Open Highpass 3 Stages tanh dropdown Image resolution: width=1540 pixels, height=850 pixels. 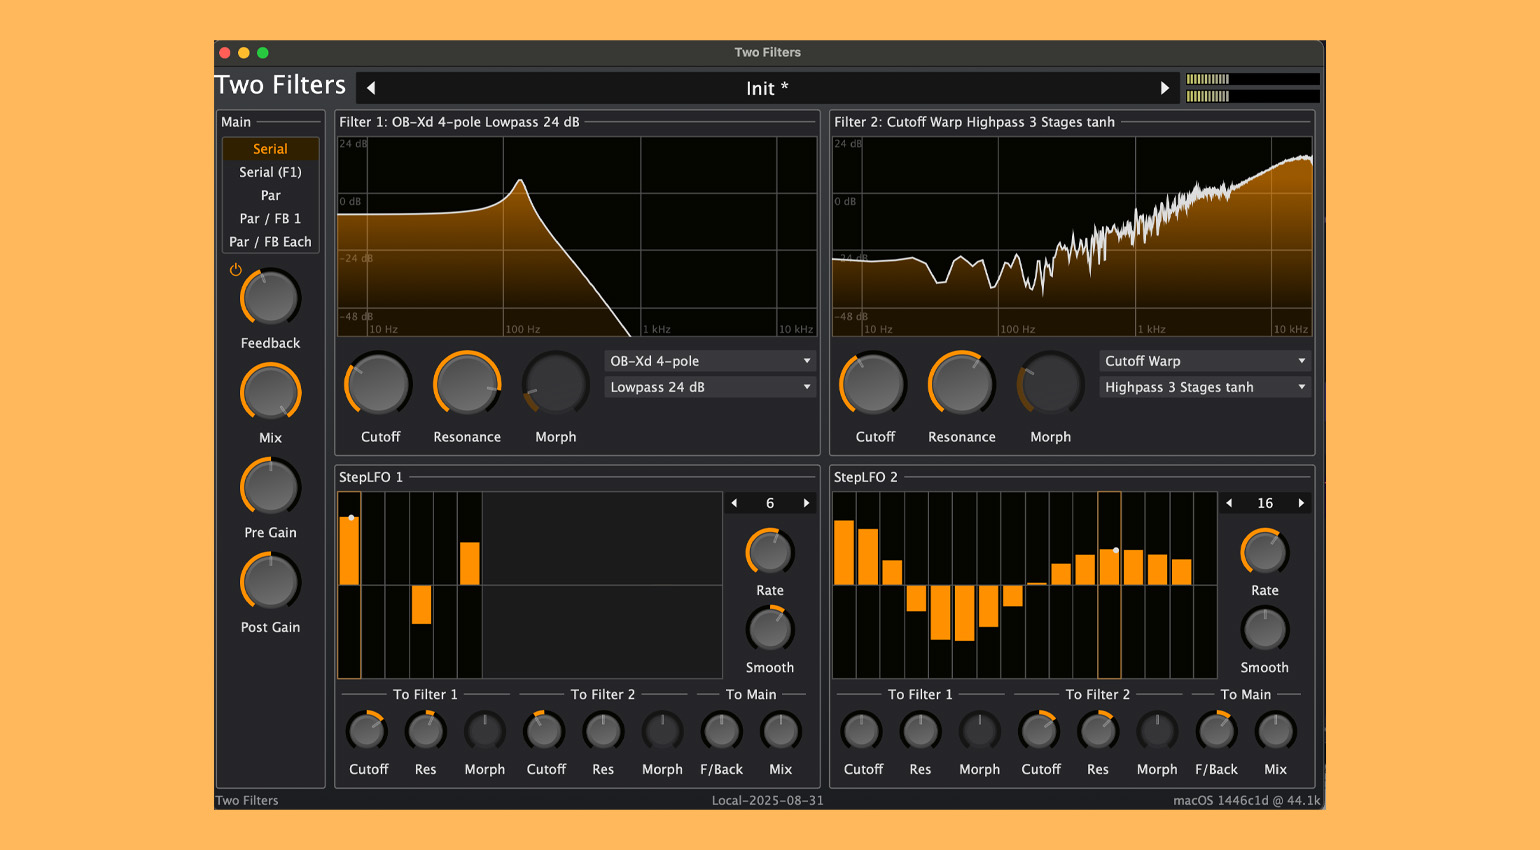click(1205, 387)
